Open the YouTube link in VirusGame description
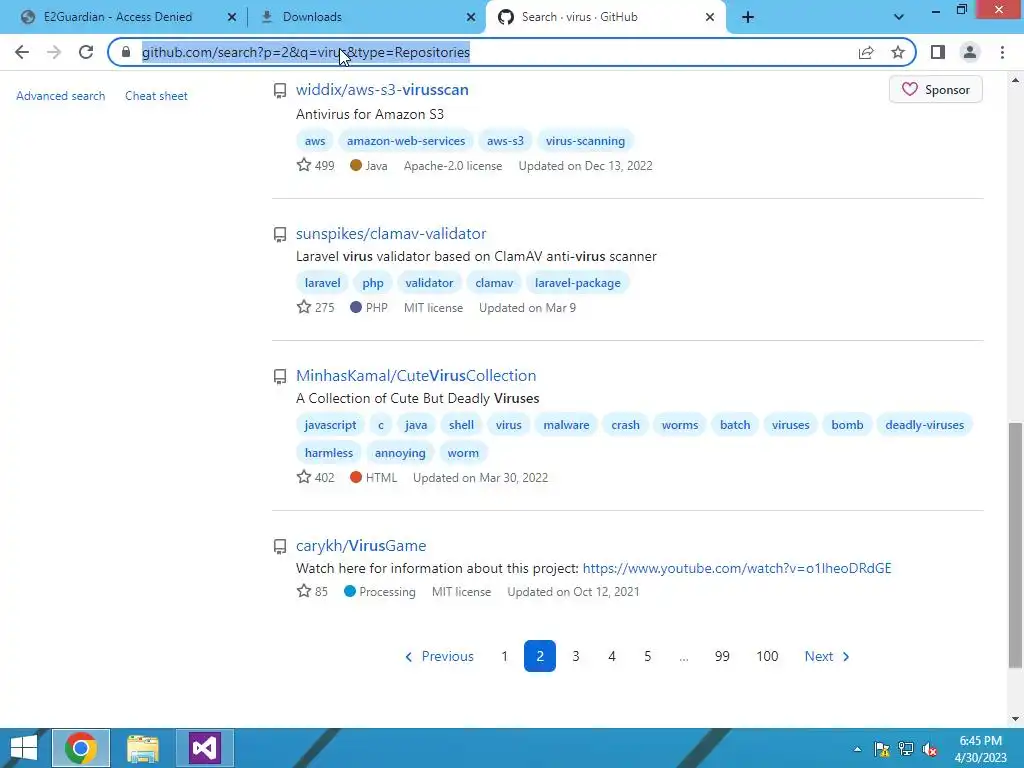 [737, 568]
